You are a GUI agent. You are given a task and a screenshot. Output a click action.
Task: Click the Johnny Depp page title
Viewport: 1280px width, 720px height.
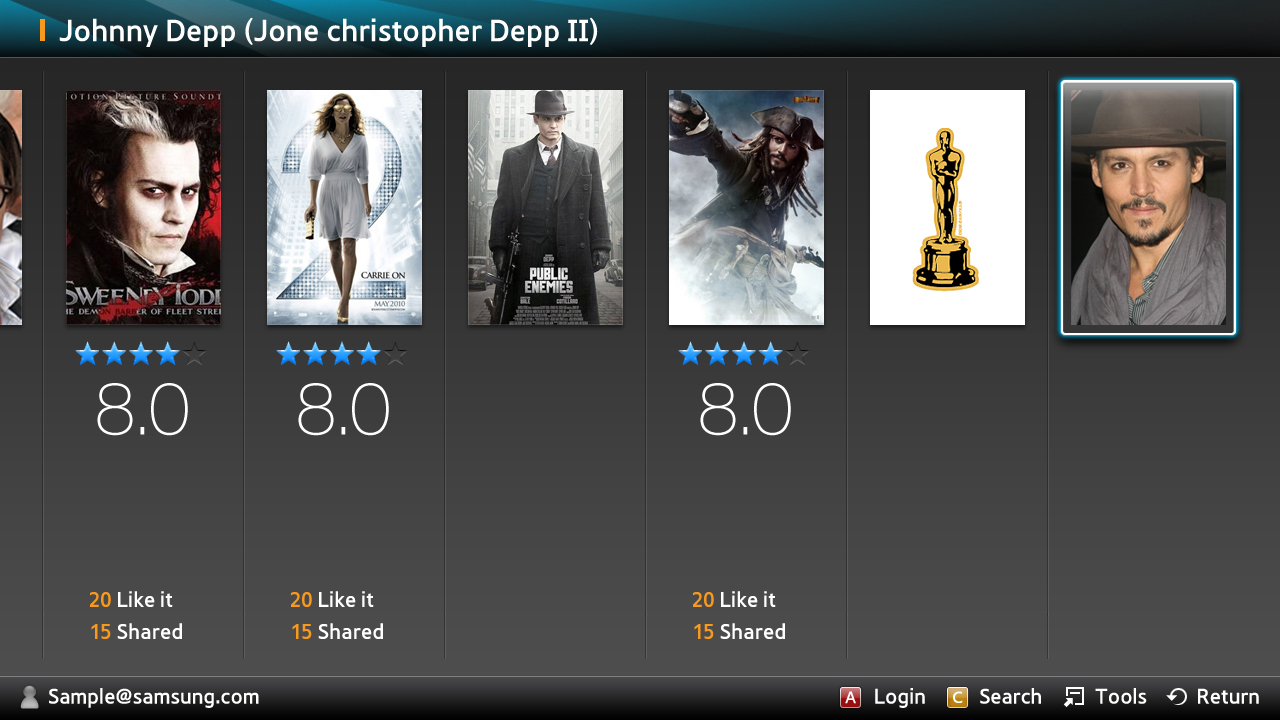tap(329, 31)
